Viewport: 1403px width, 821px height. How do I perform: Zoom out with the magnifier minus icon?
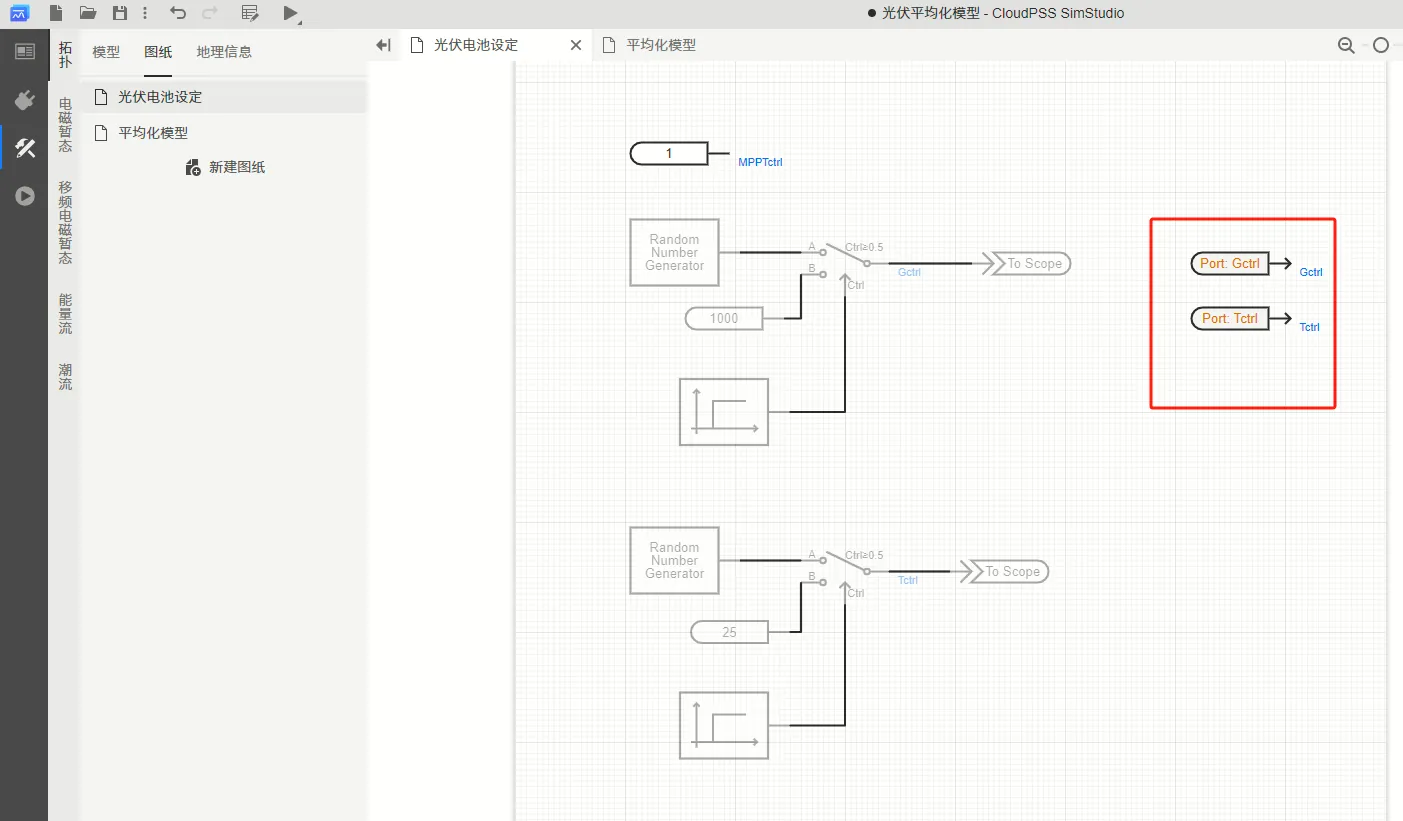coord(1347,45)
